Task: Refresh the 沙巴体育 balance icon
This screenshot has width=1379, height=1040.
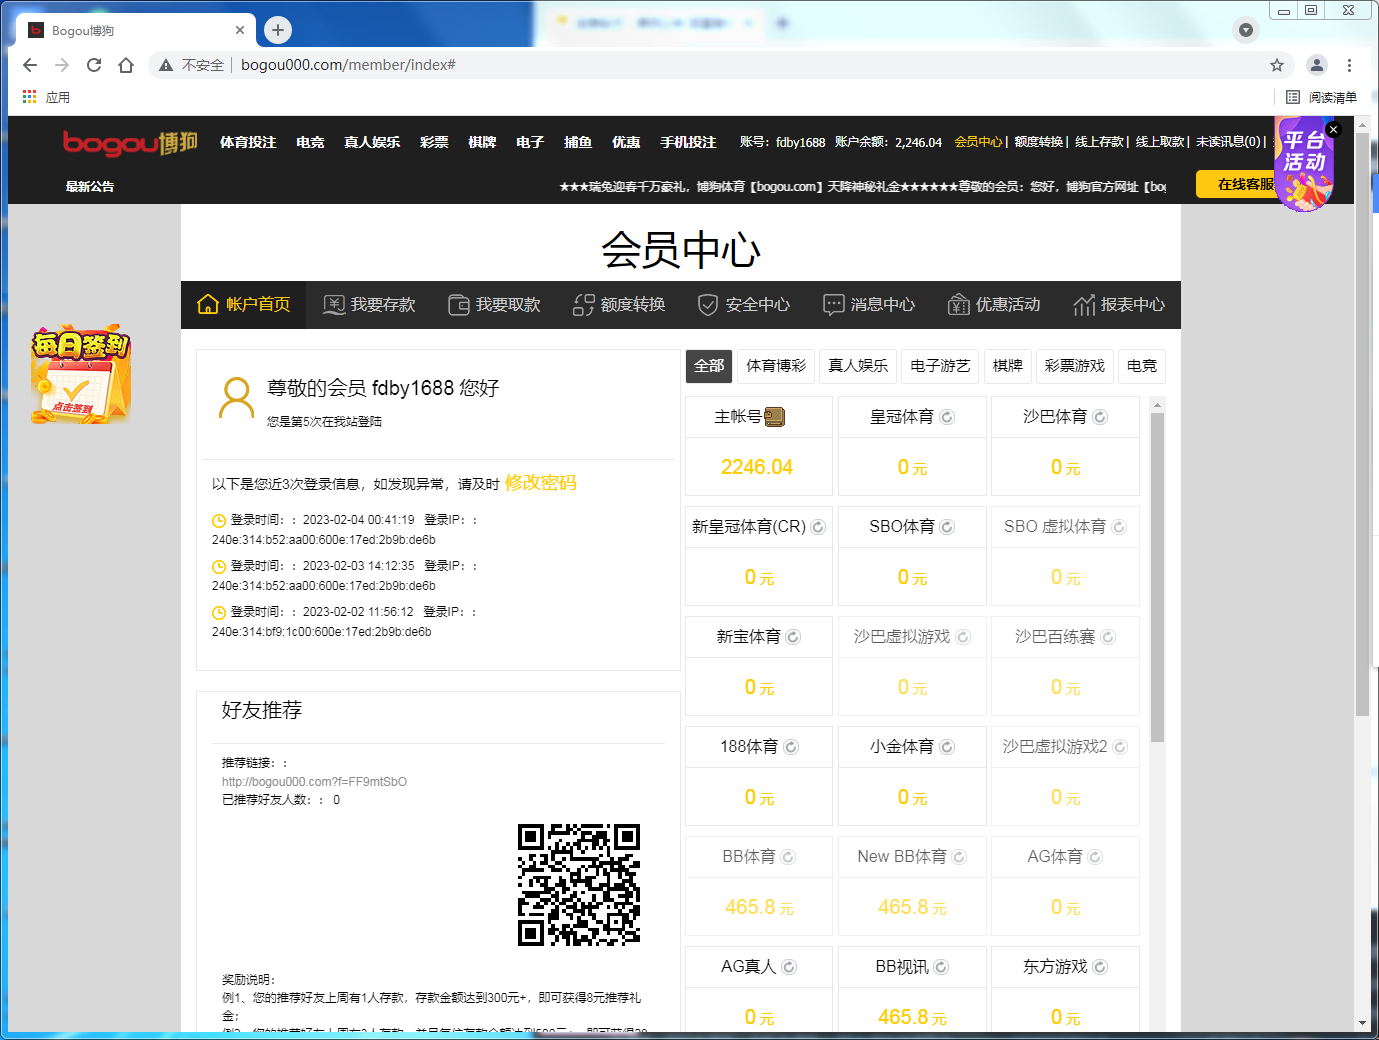Action: (x=1100, y=417)
